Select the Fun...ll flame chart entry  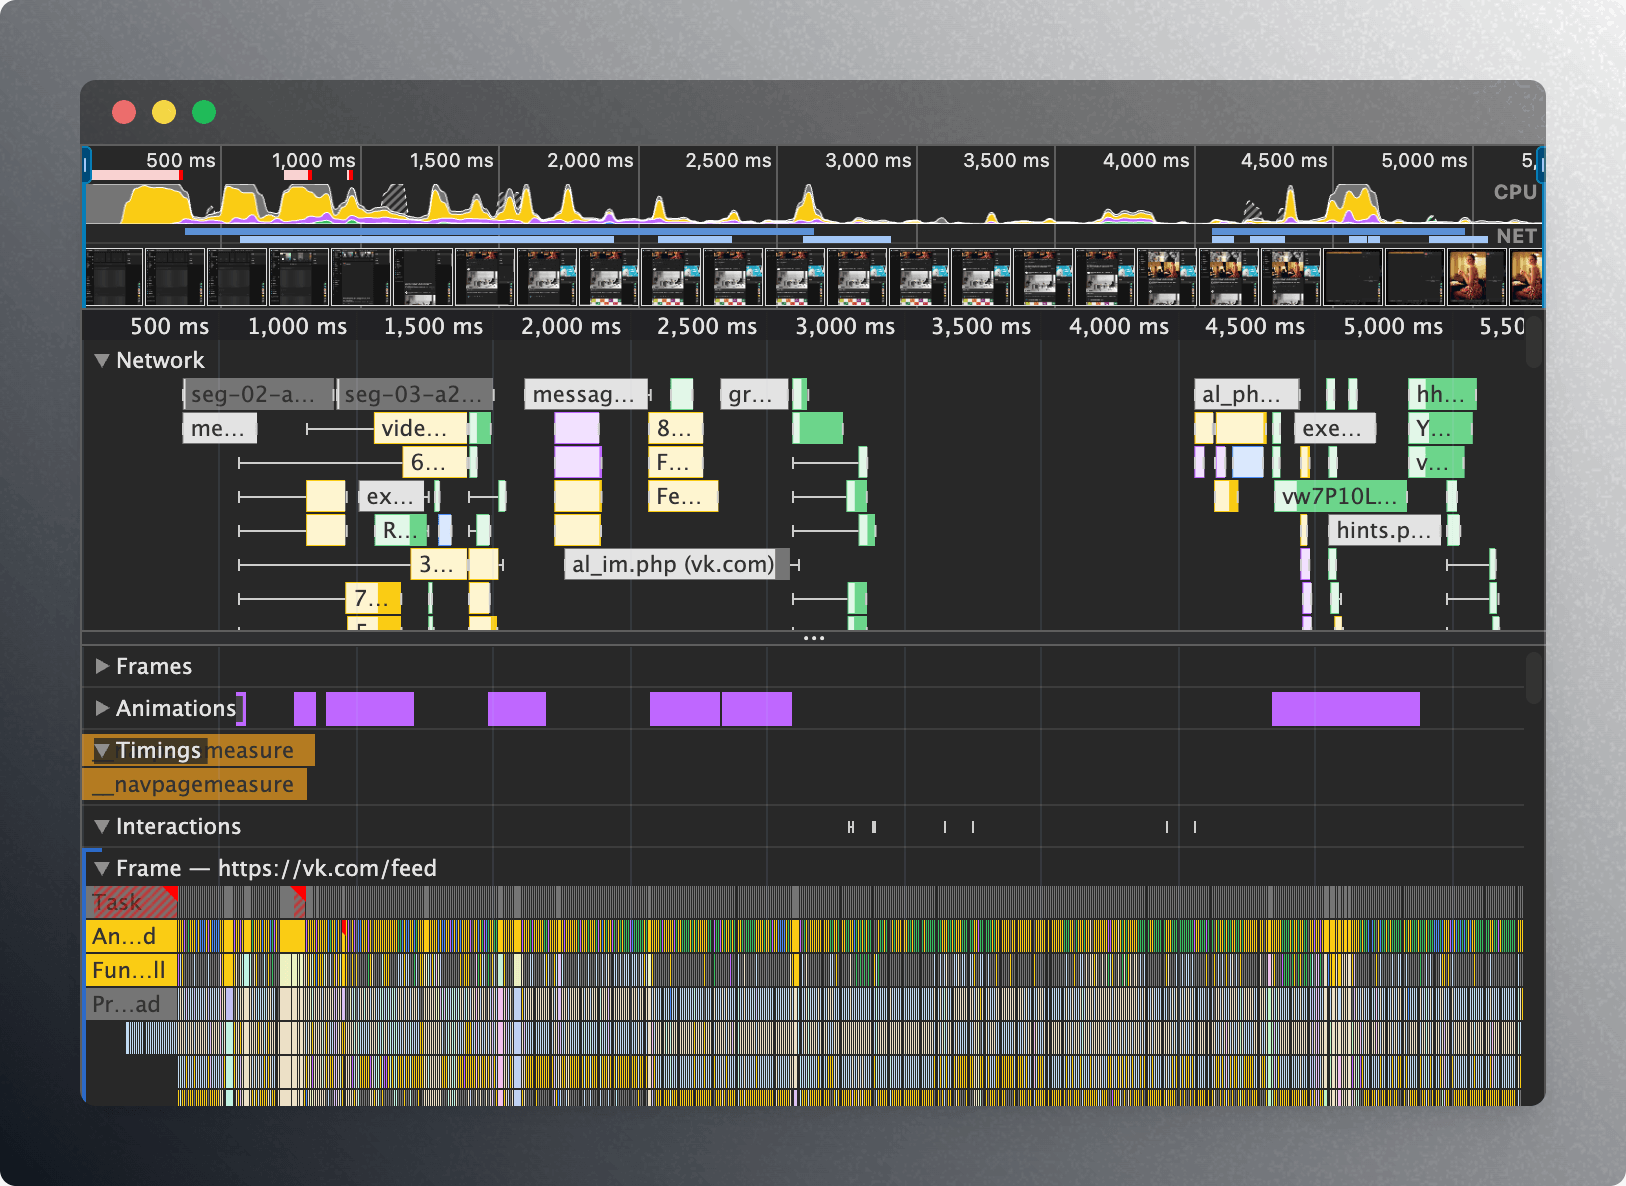coord(131,971)
